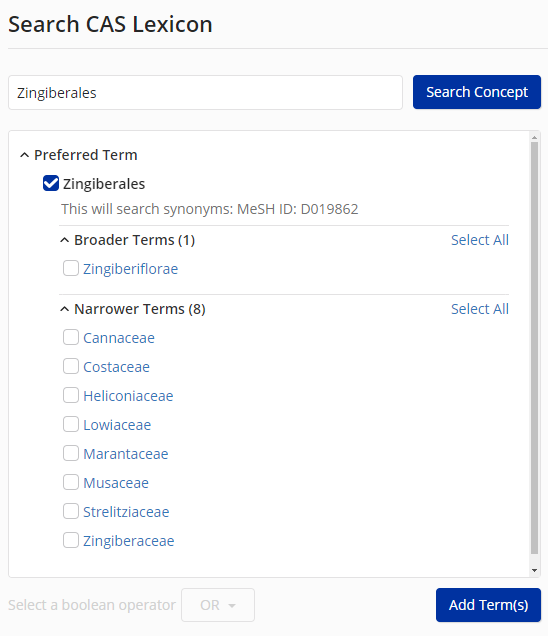Screen dimensions: 548x636
Task: Follow the Strelitziaceae link
Action: 126,512
